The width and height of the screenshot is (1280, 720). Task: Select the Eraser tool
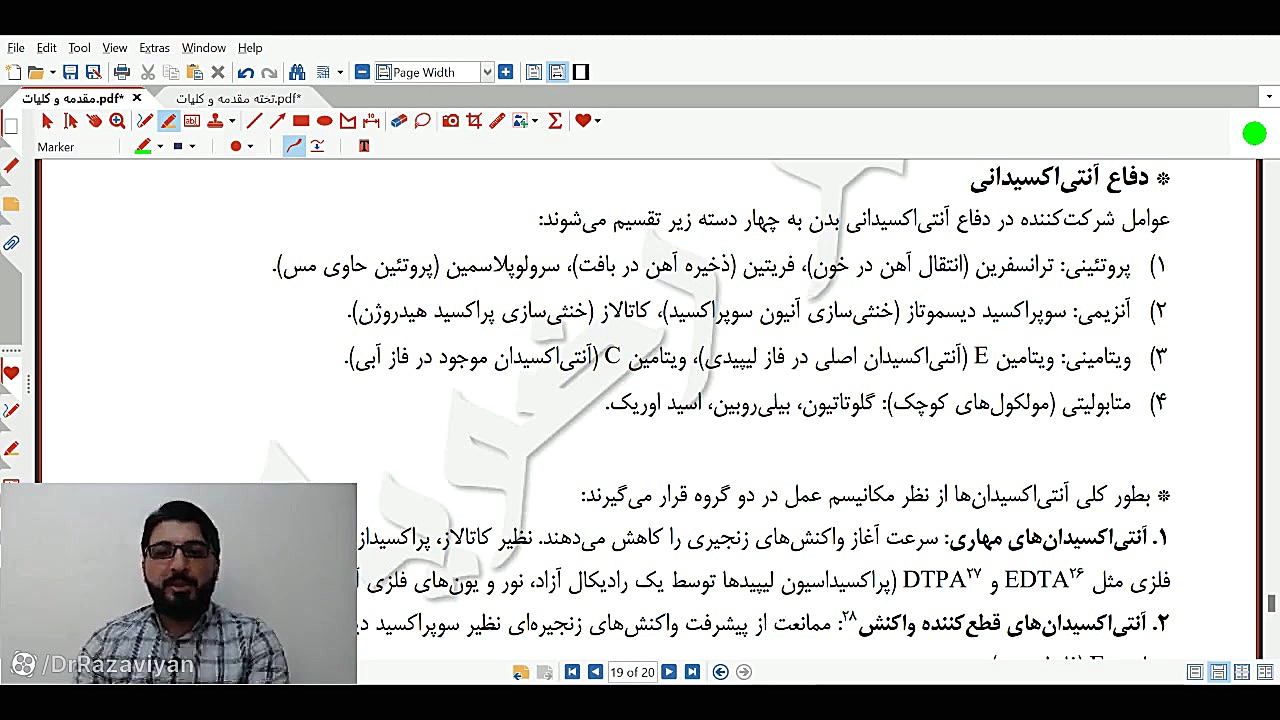[399, 121]
